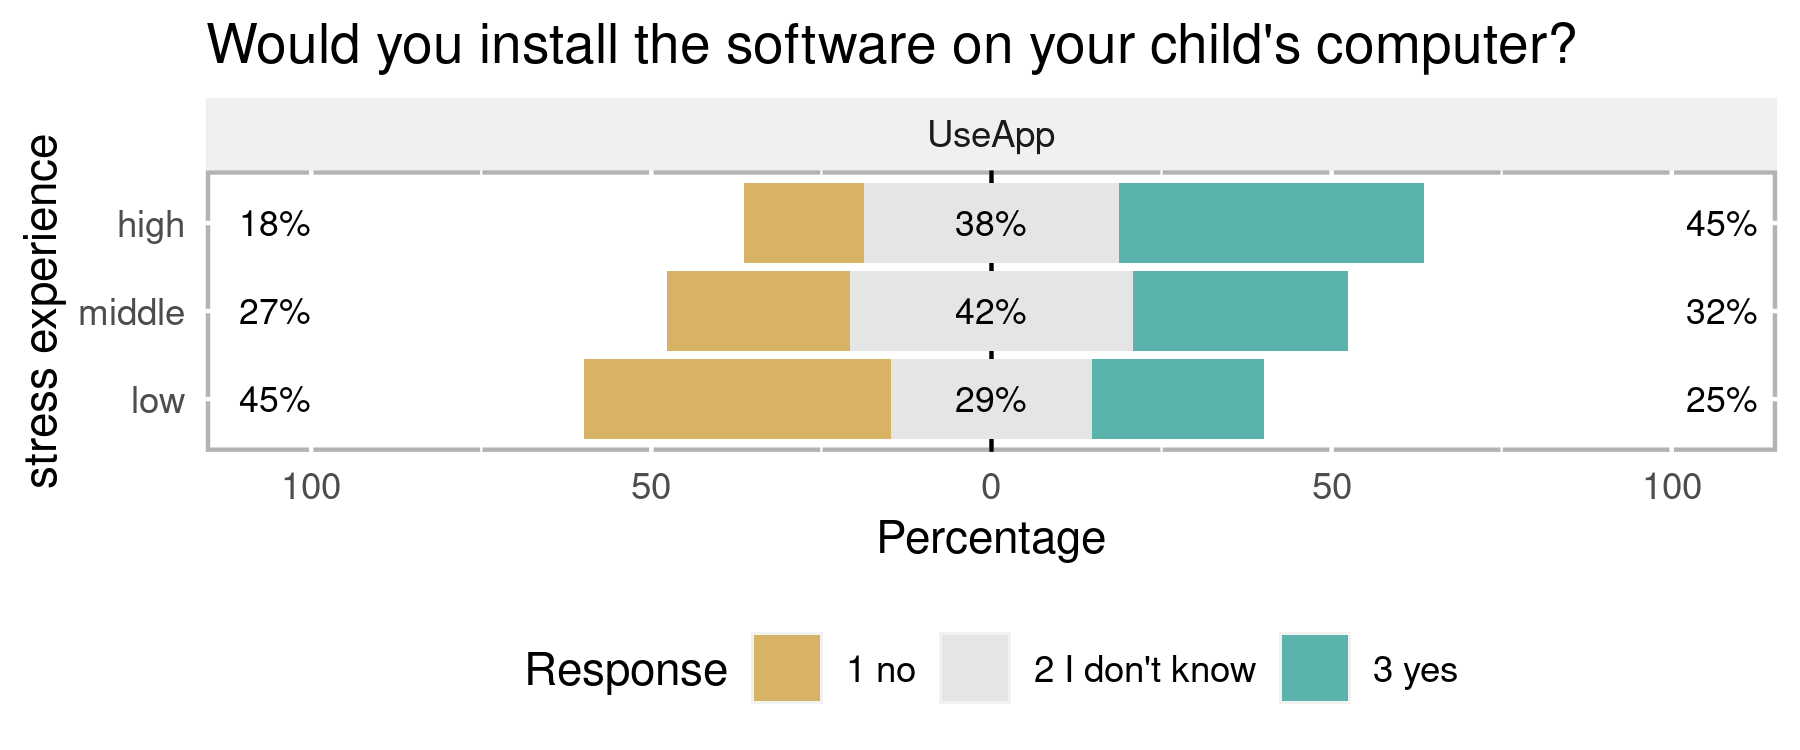Click the tan 'no' bar in the low row
The width and height of the screenshot is (1800, 750).
tap(737, 399)
